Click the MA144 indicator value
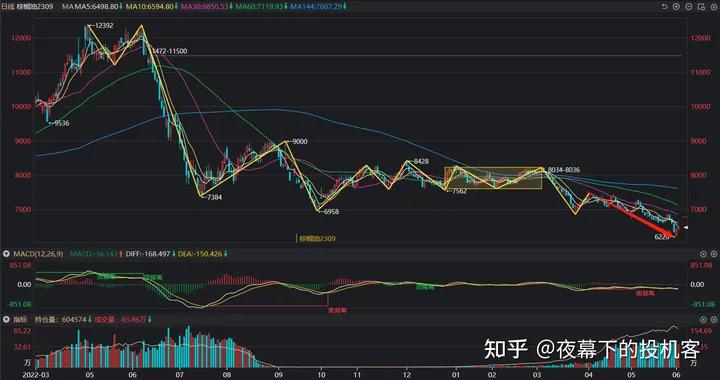The image size is (720, 380). pyautogui.click(x=317, y=7)
